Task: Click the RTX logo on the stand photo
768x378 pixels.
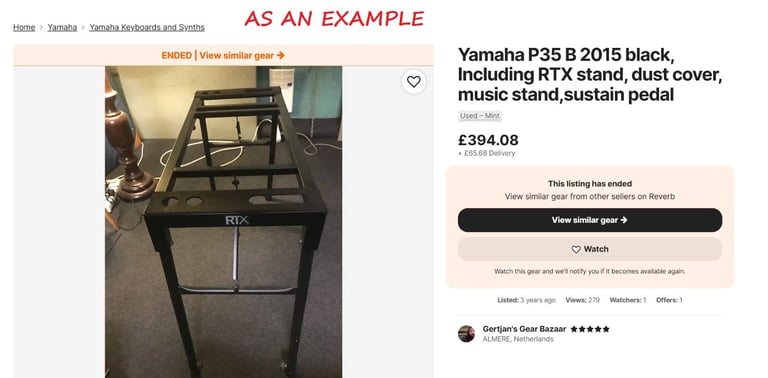Action: [237, 220]
